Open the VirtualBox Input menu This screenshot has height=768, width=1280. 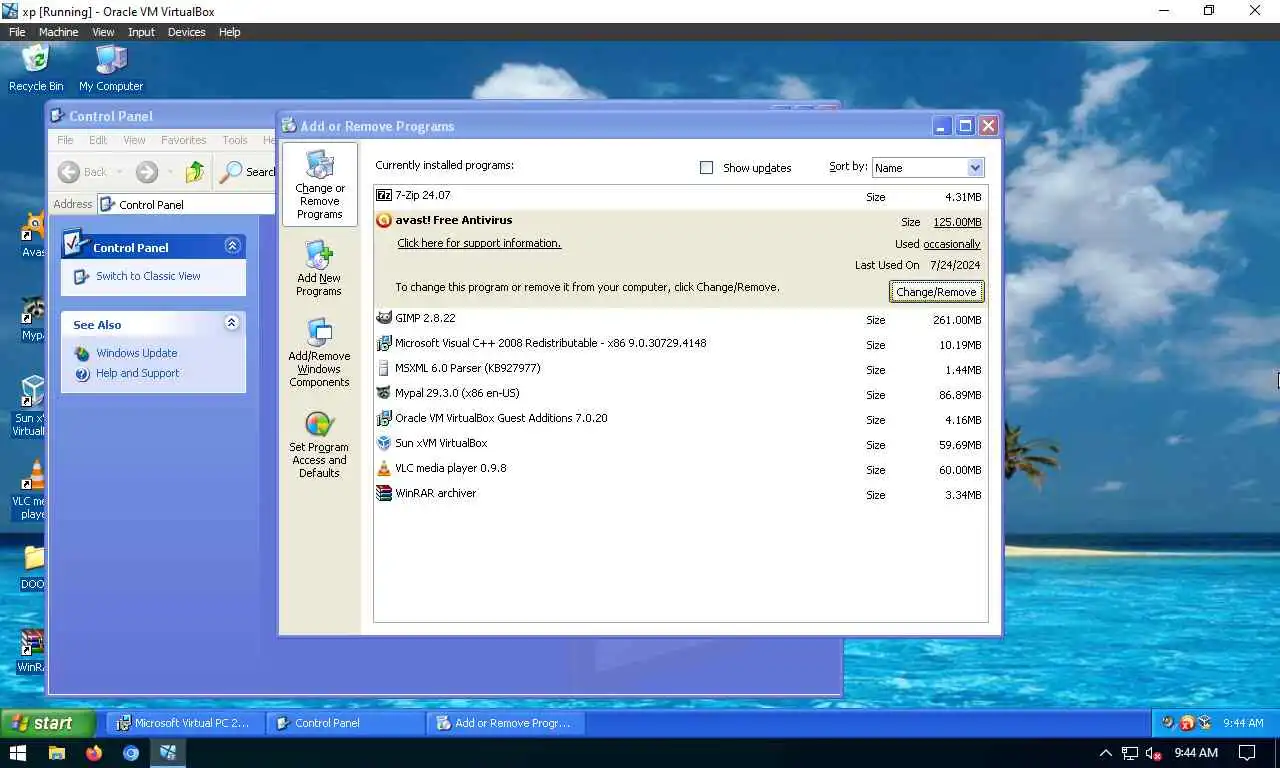(x=141, y=32)
